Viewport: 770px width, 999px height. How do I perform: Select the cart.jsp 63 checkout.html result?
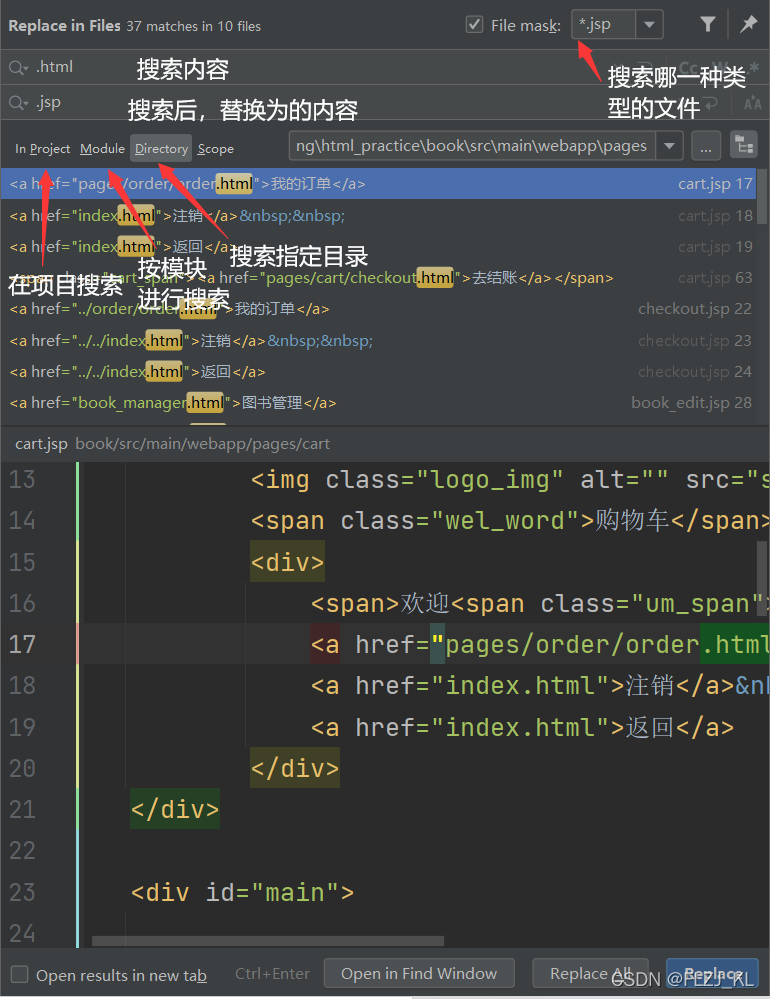[x=378, y=278]
